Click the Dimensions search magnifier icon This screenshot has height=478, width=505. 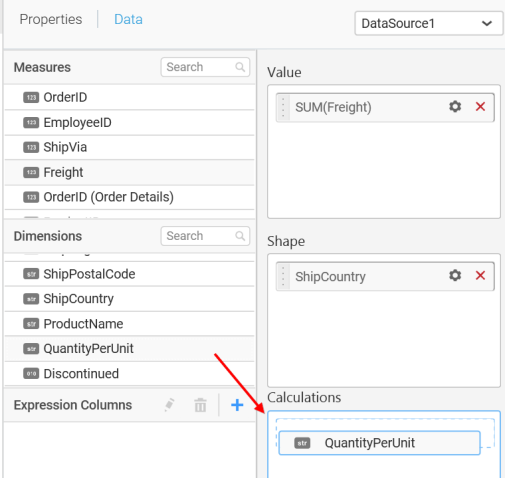pos(240,236)
